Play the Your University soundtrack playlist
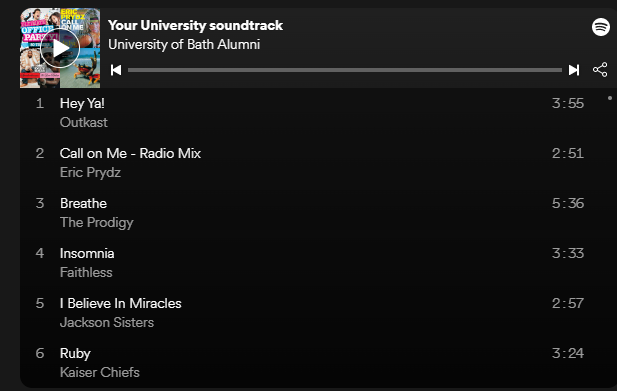617x391 pixels. click(x=60, y=48)
